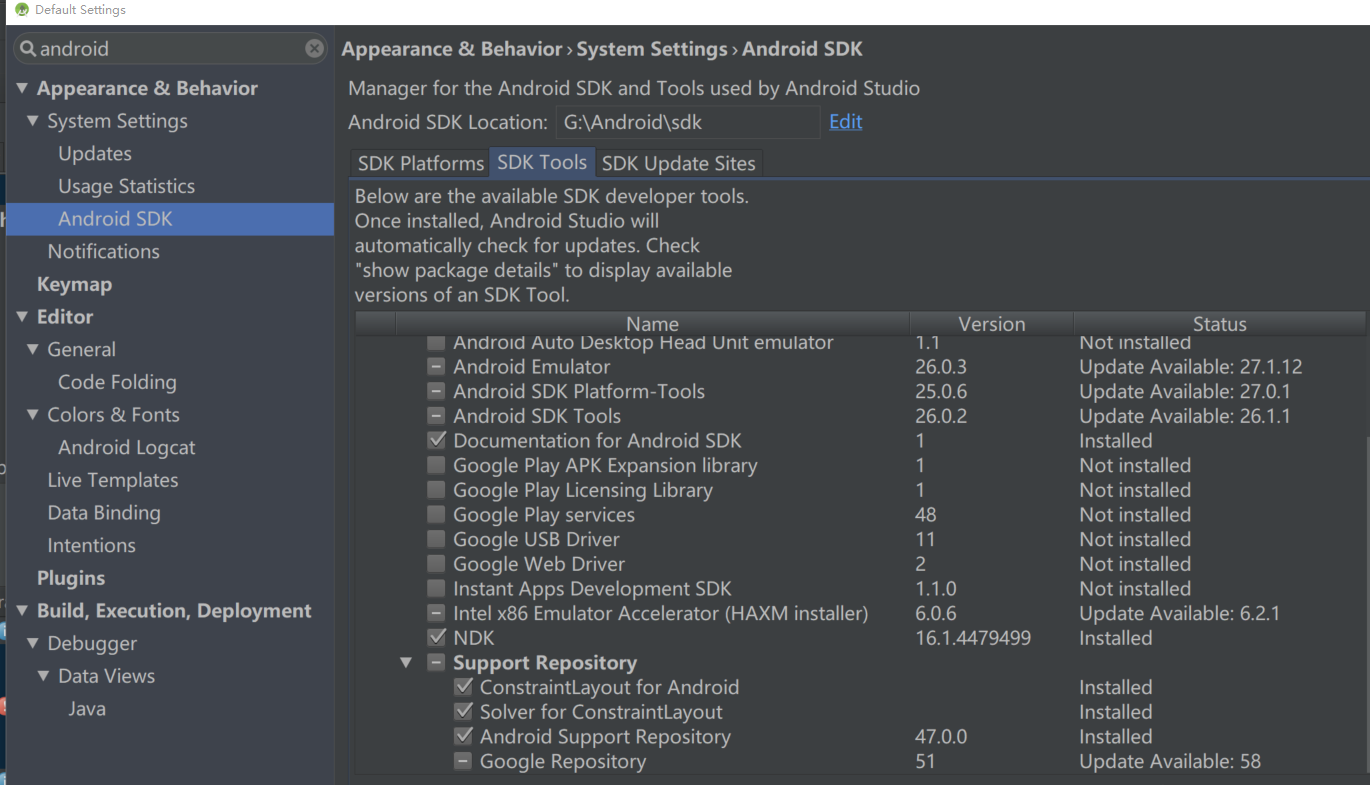The image size is (1370, 785).
Task: Collapse the Editor section
Action: tap(22, 317)
